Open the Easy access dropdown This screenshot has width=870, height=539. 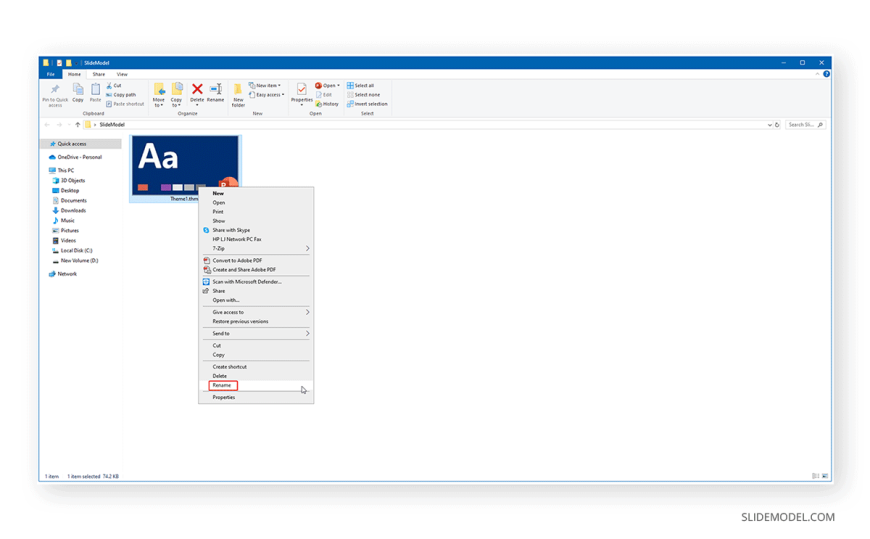266,95
